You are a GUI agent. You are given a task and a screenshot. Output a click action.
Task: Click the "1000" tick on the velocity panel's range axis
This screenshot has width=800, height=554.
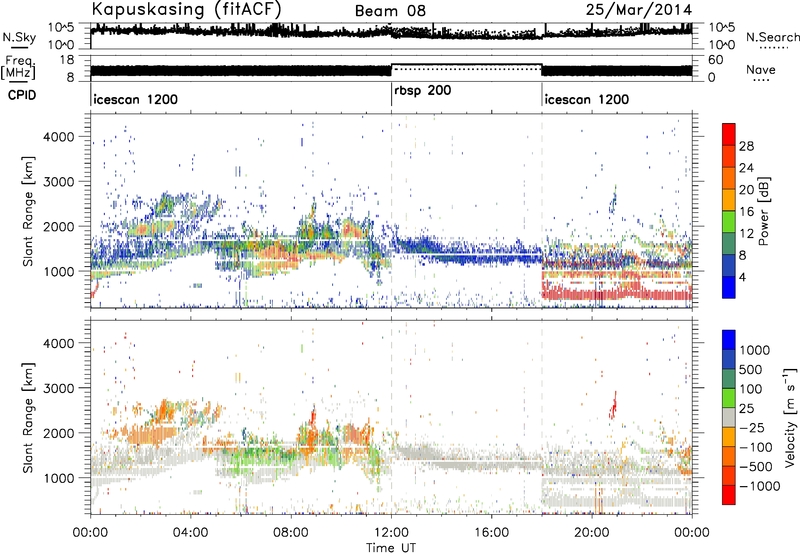(59, 478)
